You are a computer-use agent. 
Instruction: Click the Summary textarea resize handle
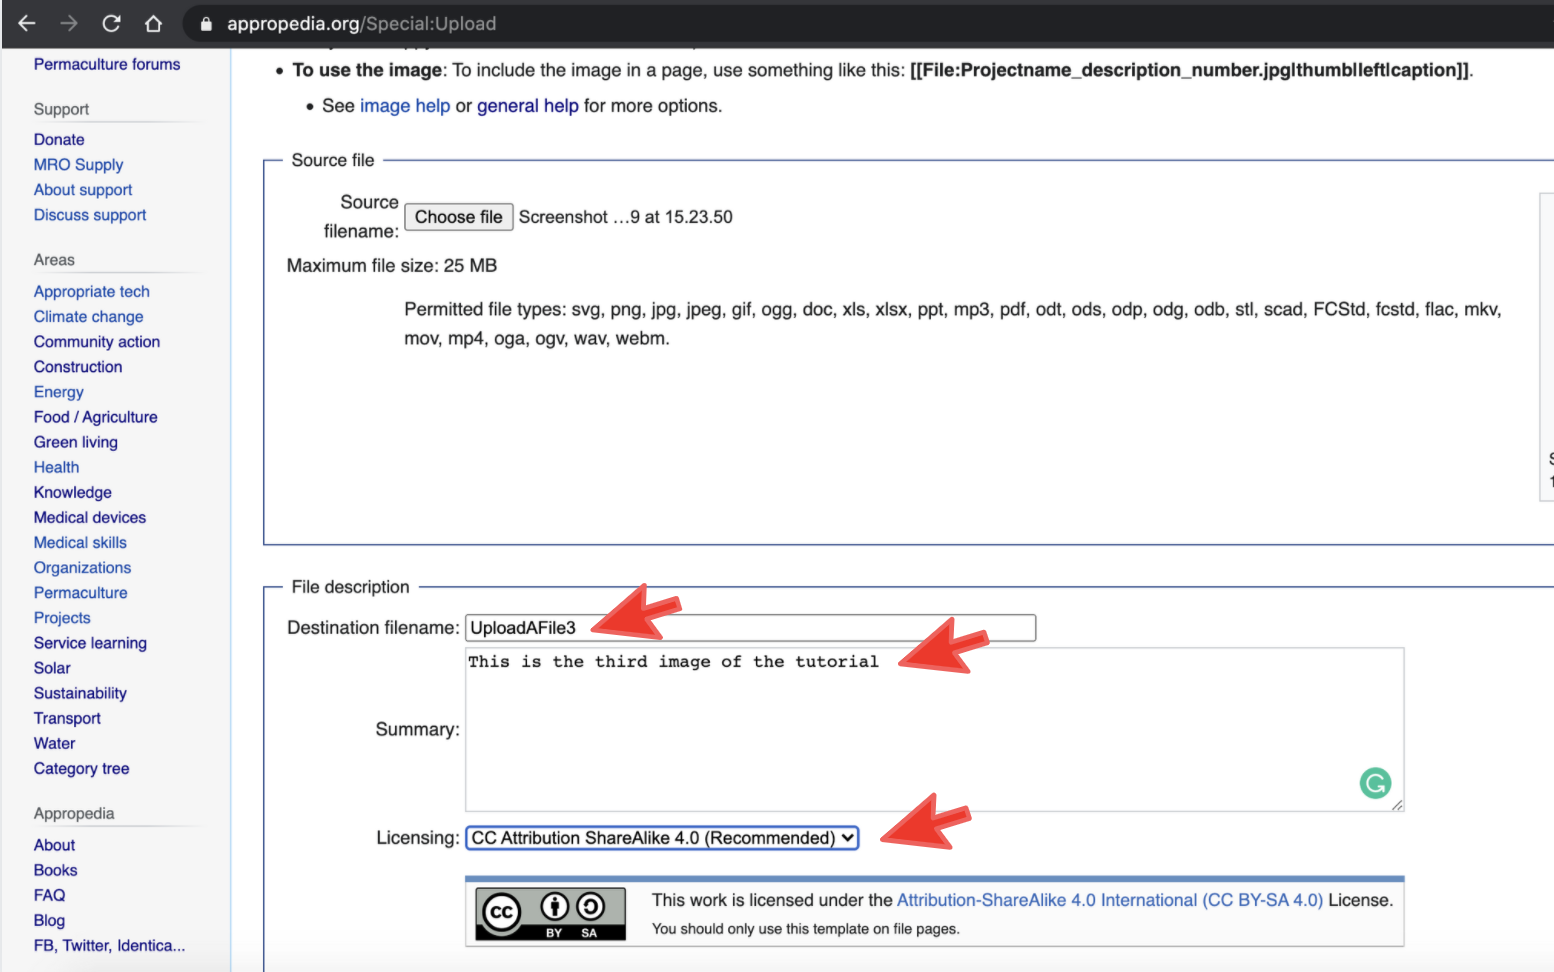click(1396, 804)
